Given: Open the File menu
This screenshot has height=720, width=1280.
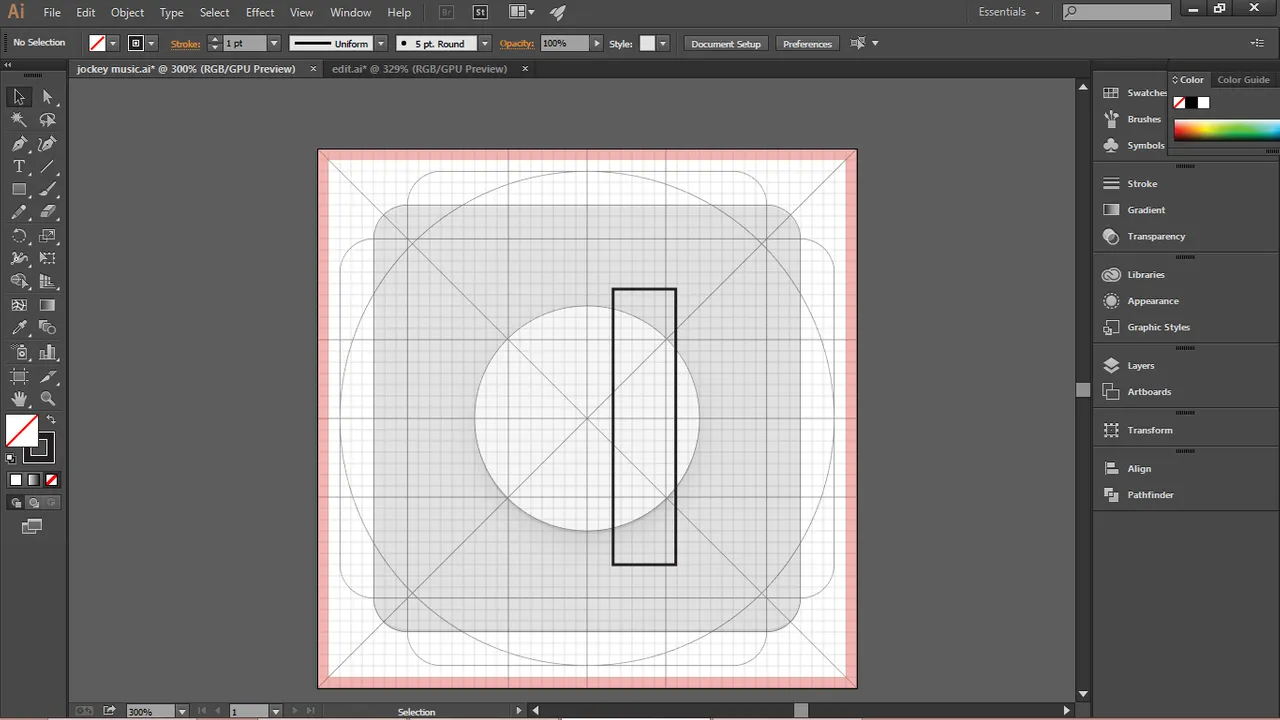Looking at the screenshot, I should (52, 12).
